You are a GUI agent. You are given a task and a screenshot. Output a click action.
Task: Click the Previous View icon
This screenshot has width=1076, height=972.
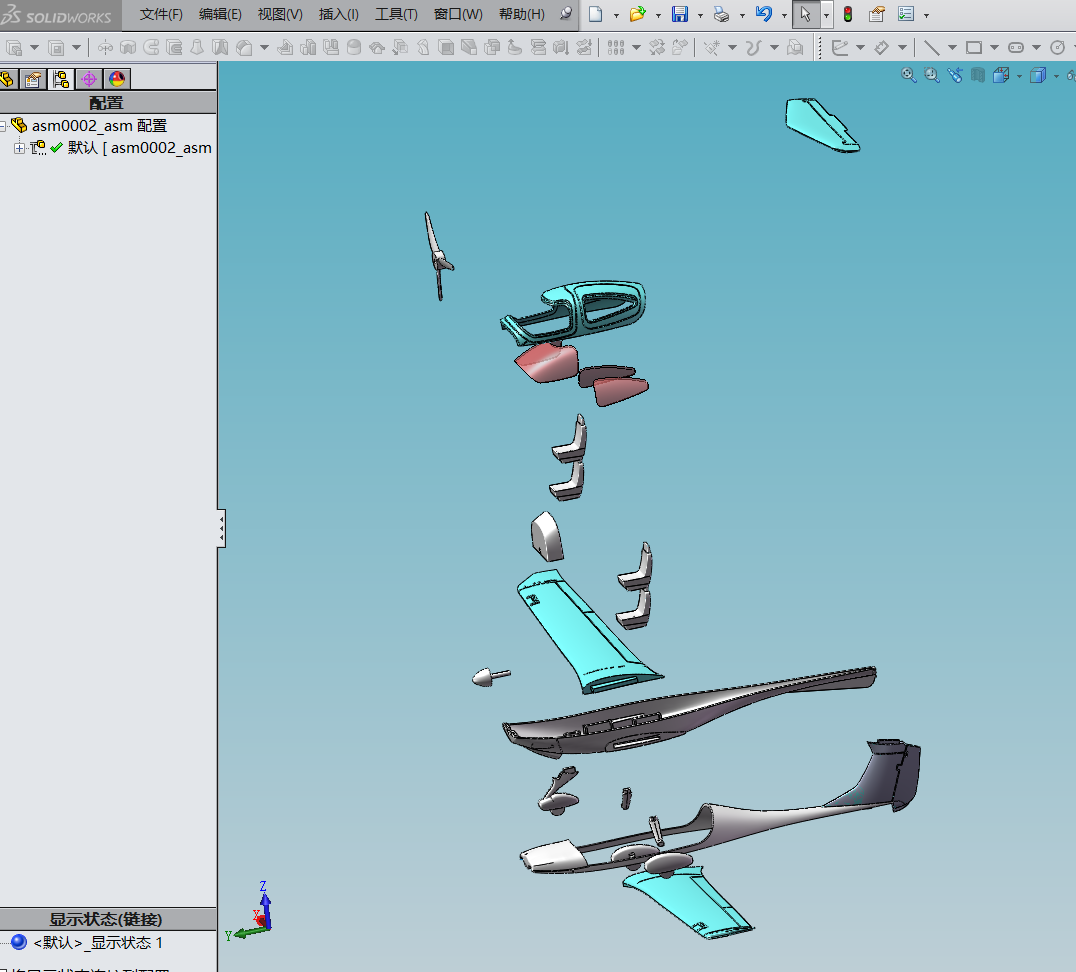pos(955,75)
